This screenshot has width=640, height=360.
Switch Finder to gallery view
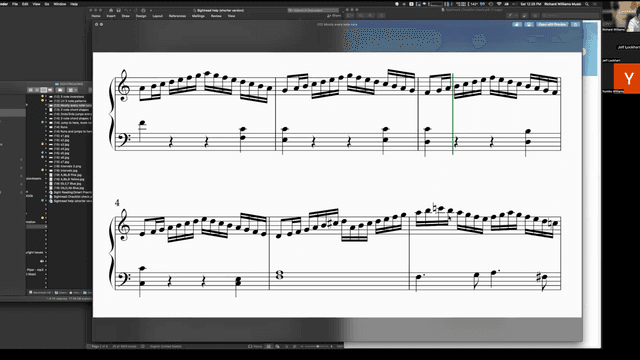pos(50,90)
